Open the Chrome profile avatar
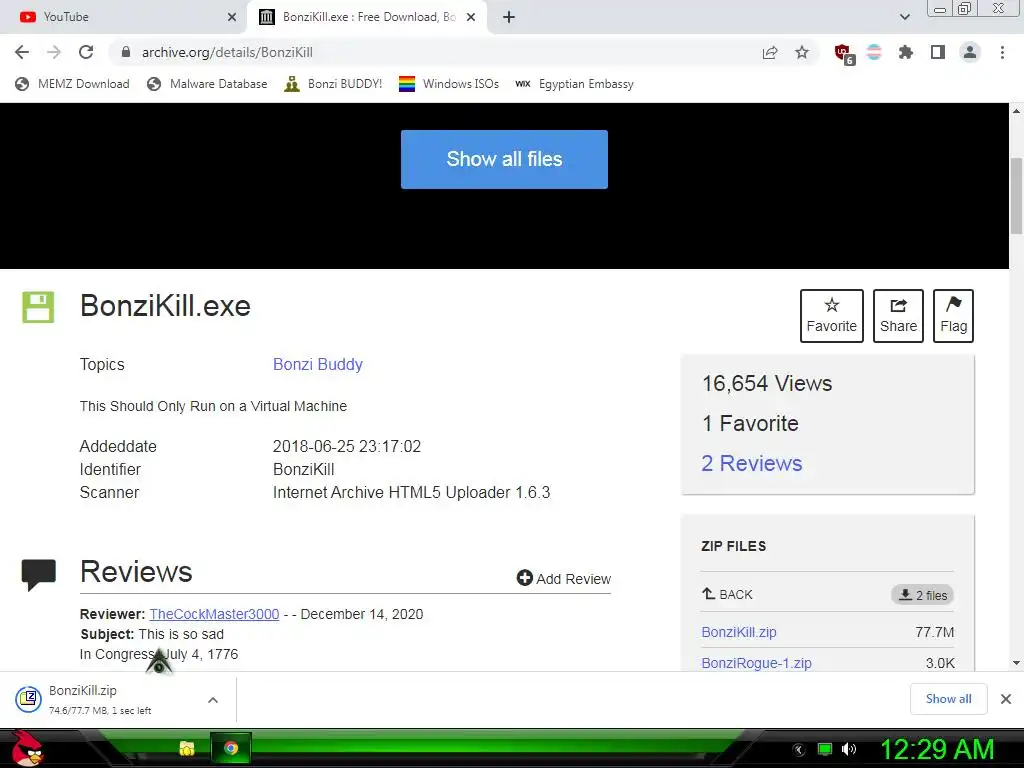 [x=970, y=52]
